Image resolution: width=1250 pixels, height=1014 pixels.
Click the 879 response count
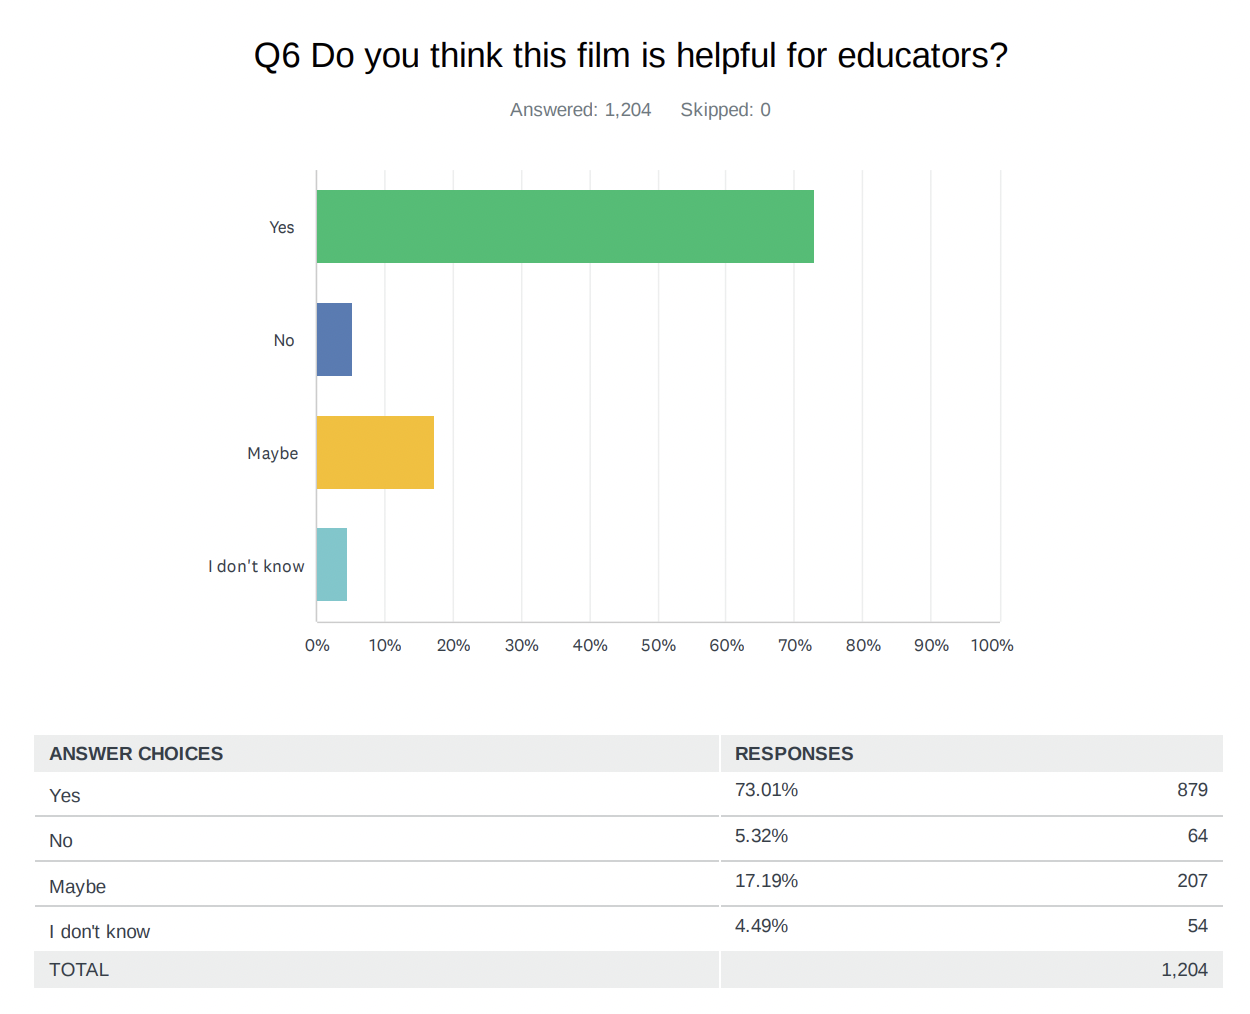(x=1192, y=790)
